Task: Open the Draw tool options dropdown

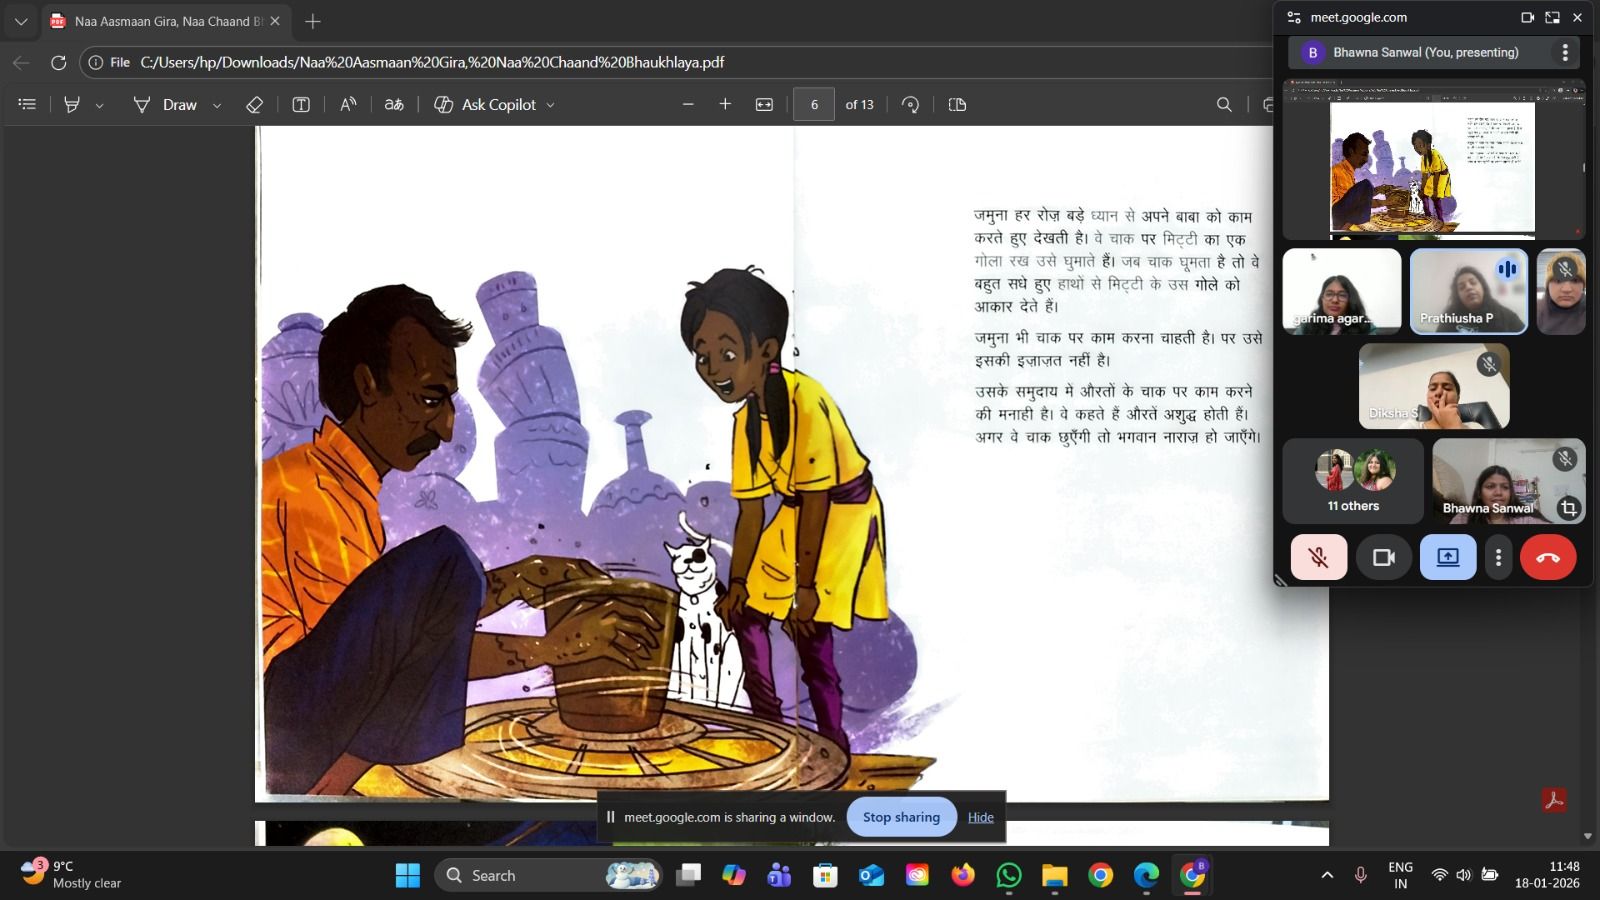Action: pos(217,105)
